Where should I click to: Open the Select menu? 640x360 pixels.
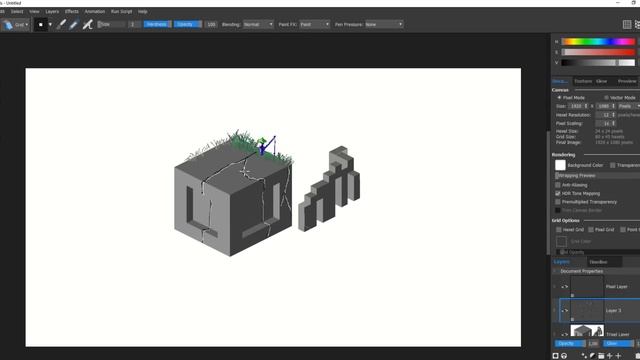(x=17, y=11)
